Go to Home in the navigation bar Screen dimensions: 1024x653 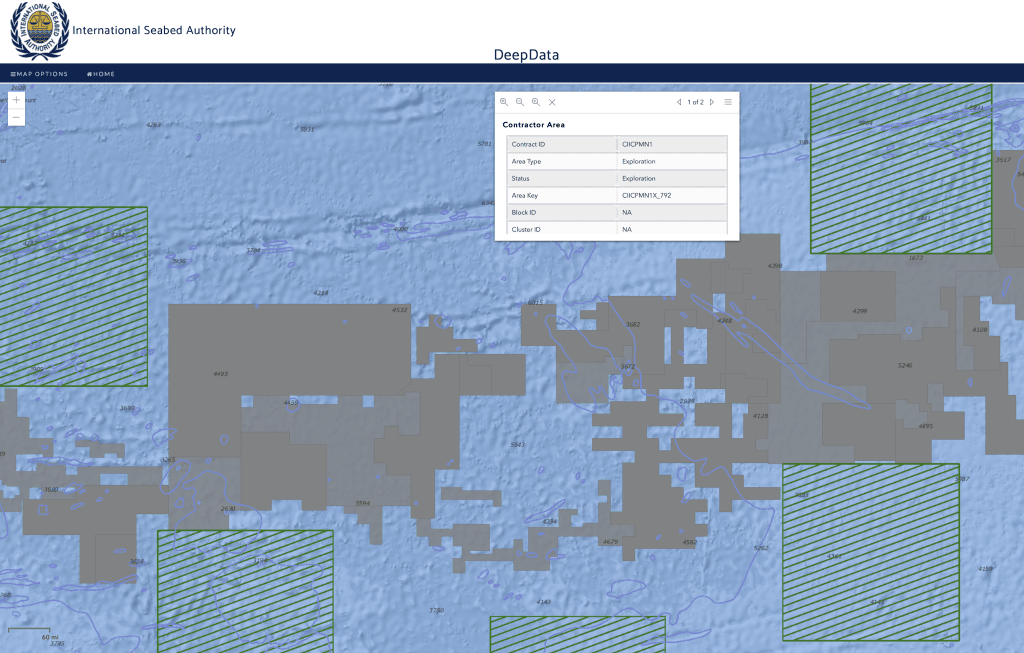click(x=101, y=74)
